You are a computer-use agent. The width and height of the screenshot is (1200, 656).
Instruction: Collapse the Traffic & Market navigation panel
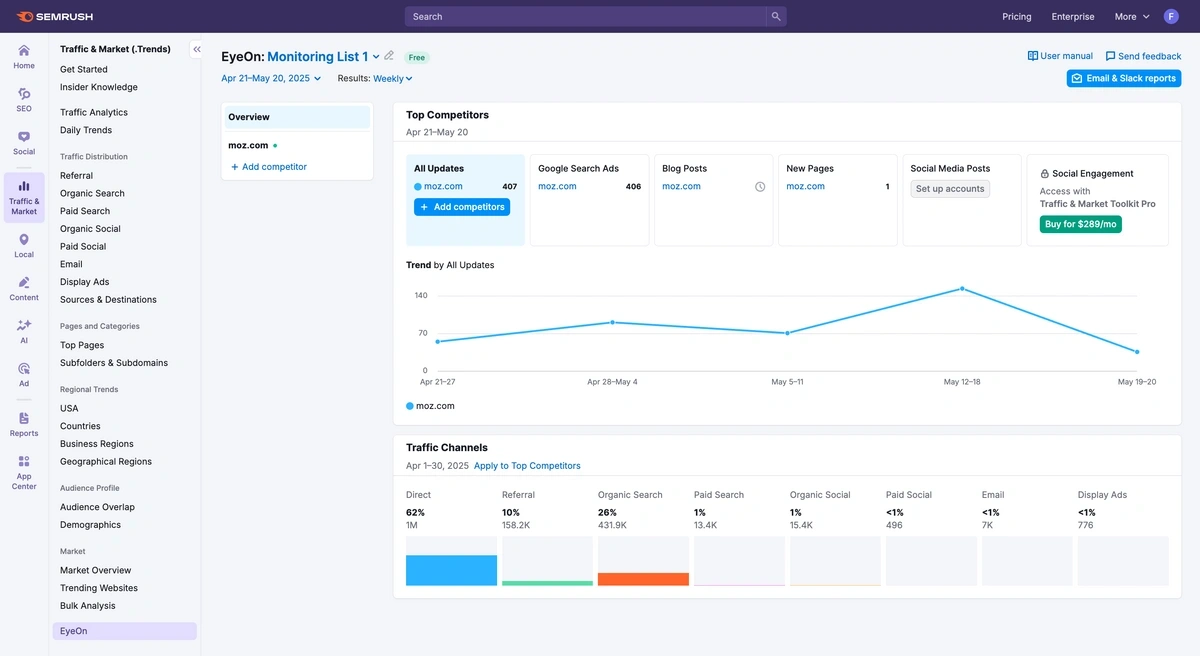point(196,48)
